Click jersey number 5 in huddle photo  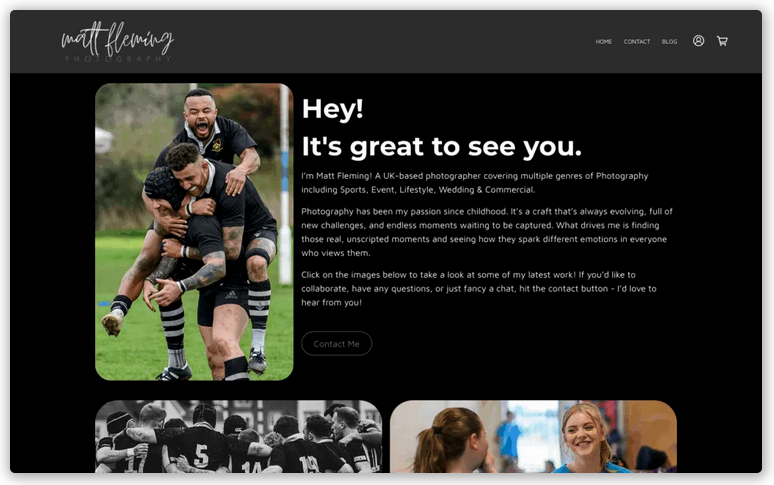coord(200,455)
